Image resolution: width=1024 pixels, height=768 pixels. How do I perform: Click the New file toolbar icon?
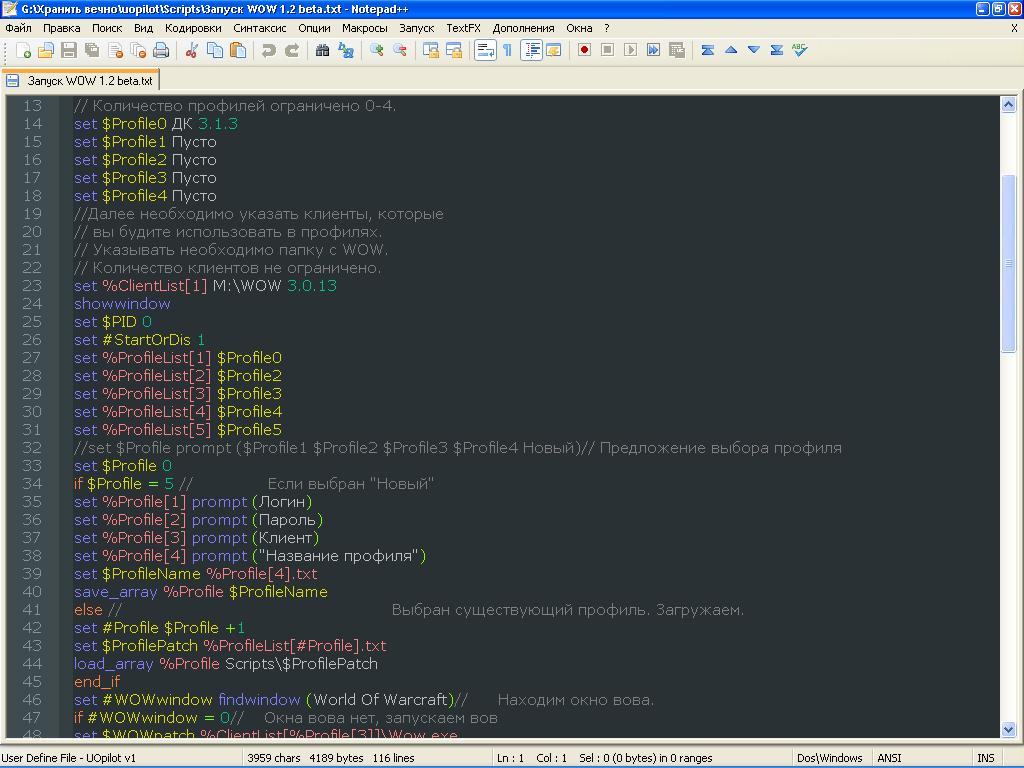[23, 50]
